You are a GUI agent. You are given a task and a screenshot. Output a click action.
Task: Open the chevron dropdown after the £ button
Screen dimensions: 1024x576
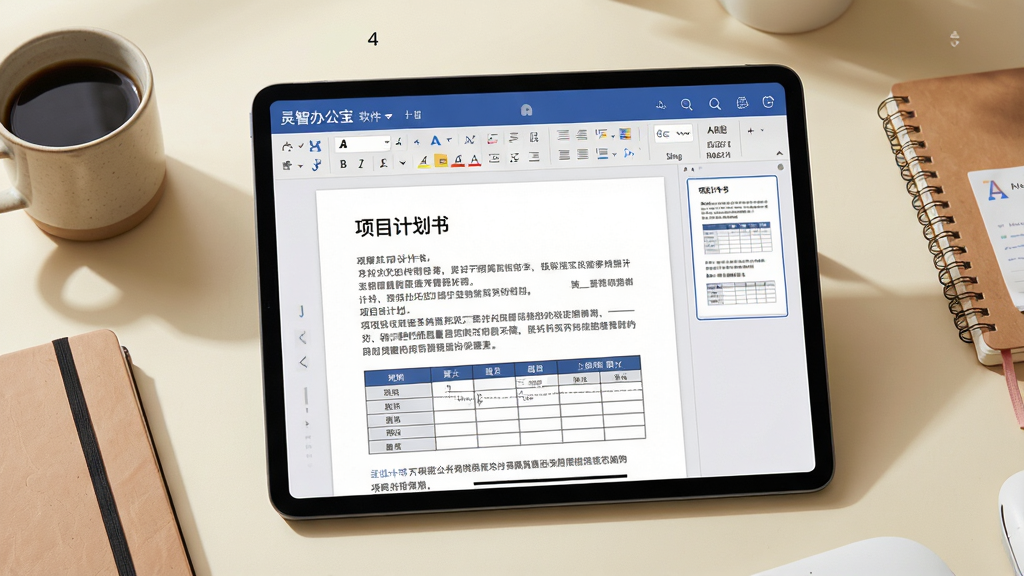pyautogui.click(x=403, y=163)
